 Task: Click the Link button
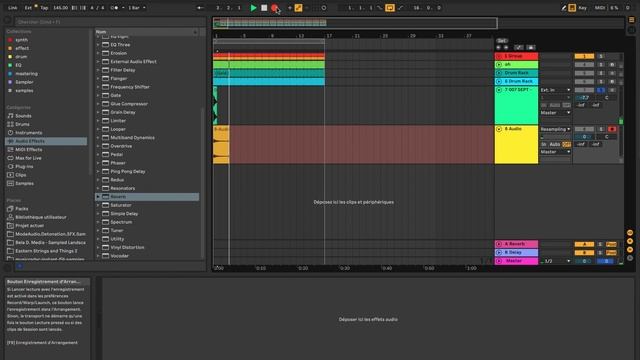13,8
